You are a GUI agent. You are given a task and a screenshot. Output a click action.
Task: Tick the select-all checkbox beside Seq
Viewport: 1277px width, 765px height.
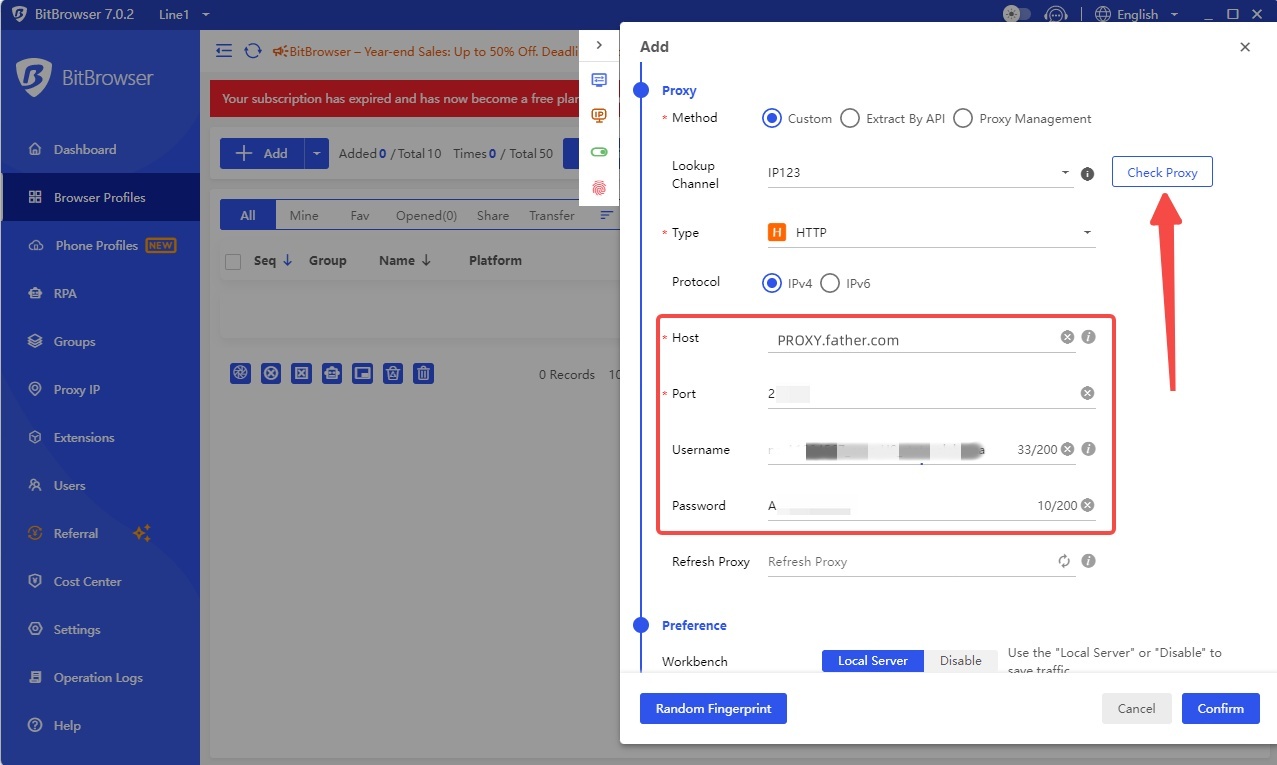(234, 262)
